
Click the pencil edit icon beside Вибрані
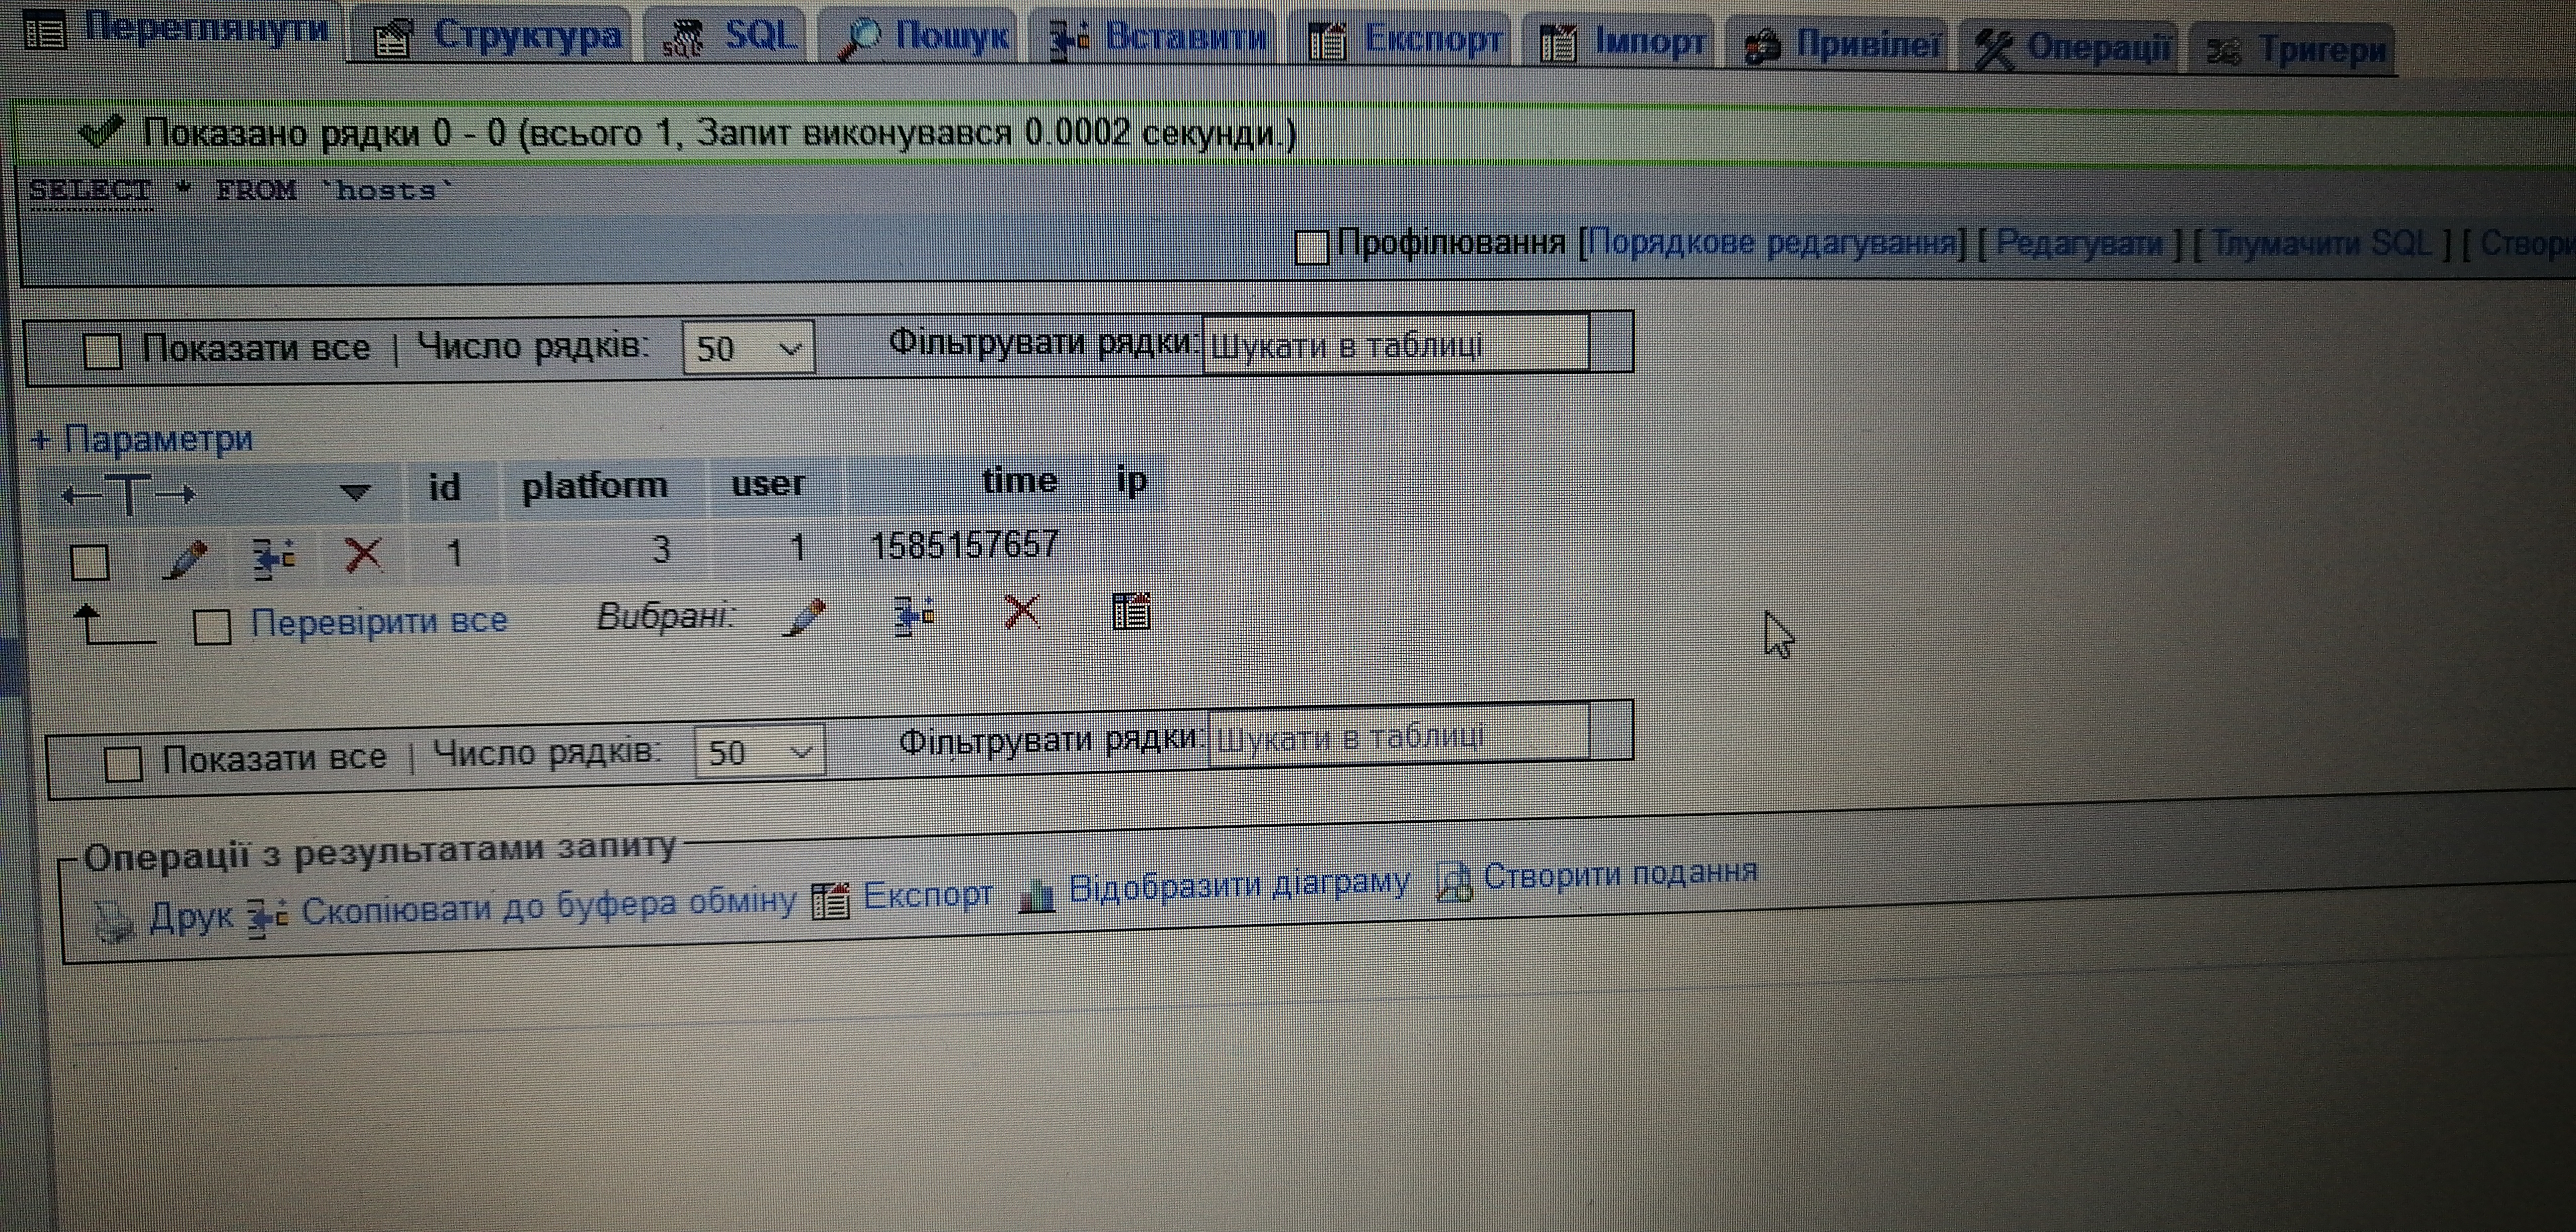(x=805, y=616)
